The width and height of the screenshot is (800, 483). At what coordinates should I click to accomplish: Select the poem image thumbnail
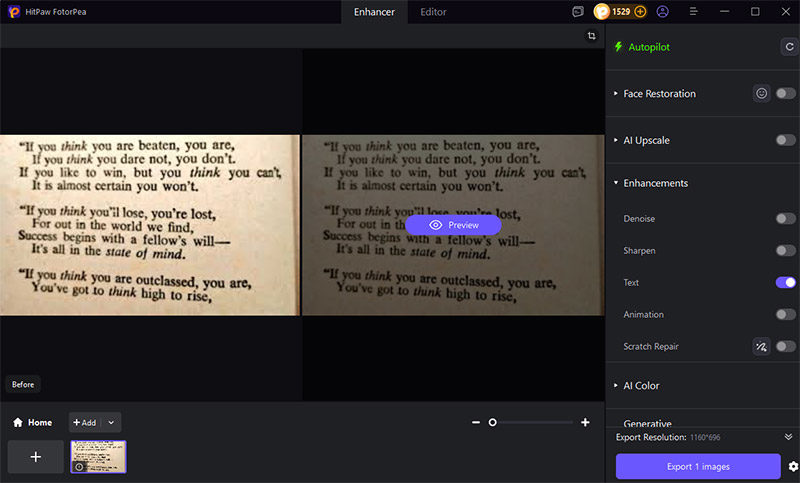[98, 456]
